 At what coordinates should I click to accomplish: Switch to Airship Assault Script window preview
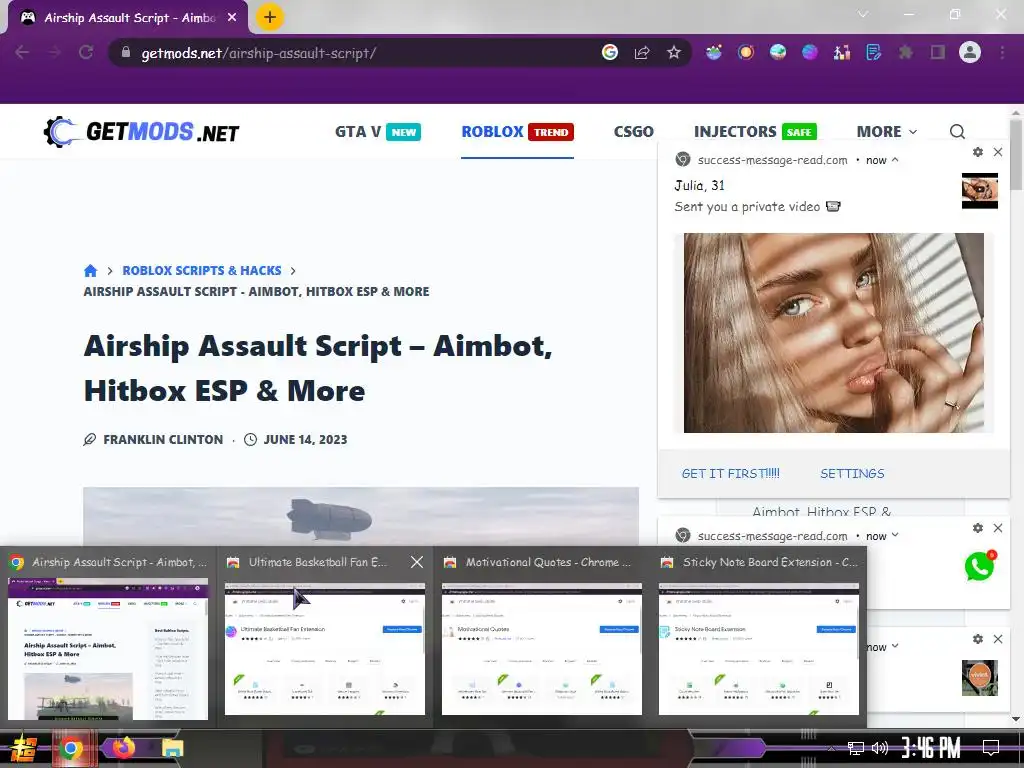(x=108, y=637)
